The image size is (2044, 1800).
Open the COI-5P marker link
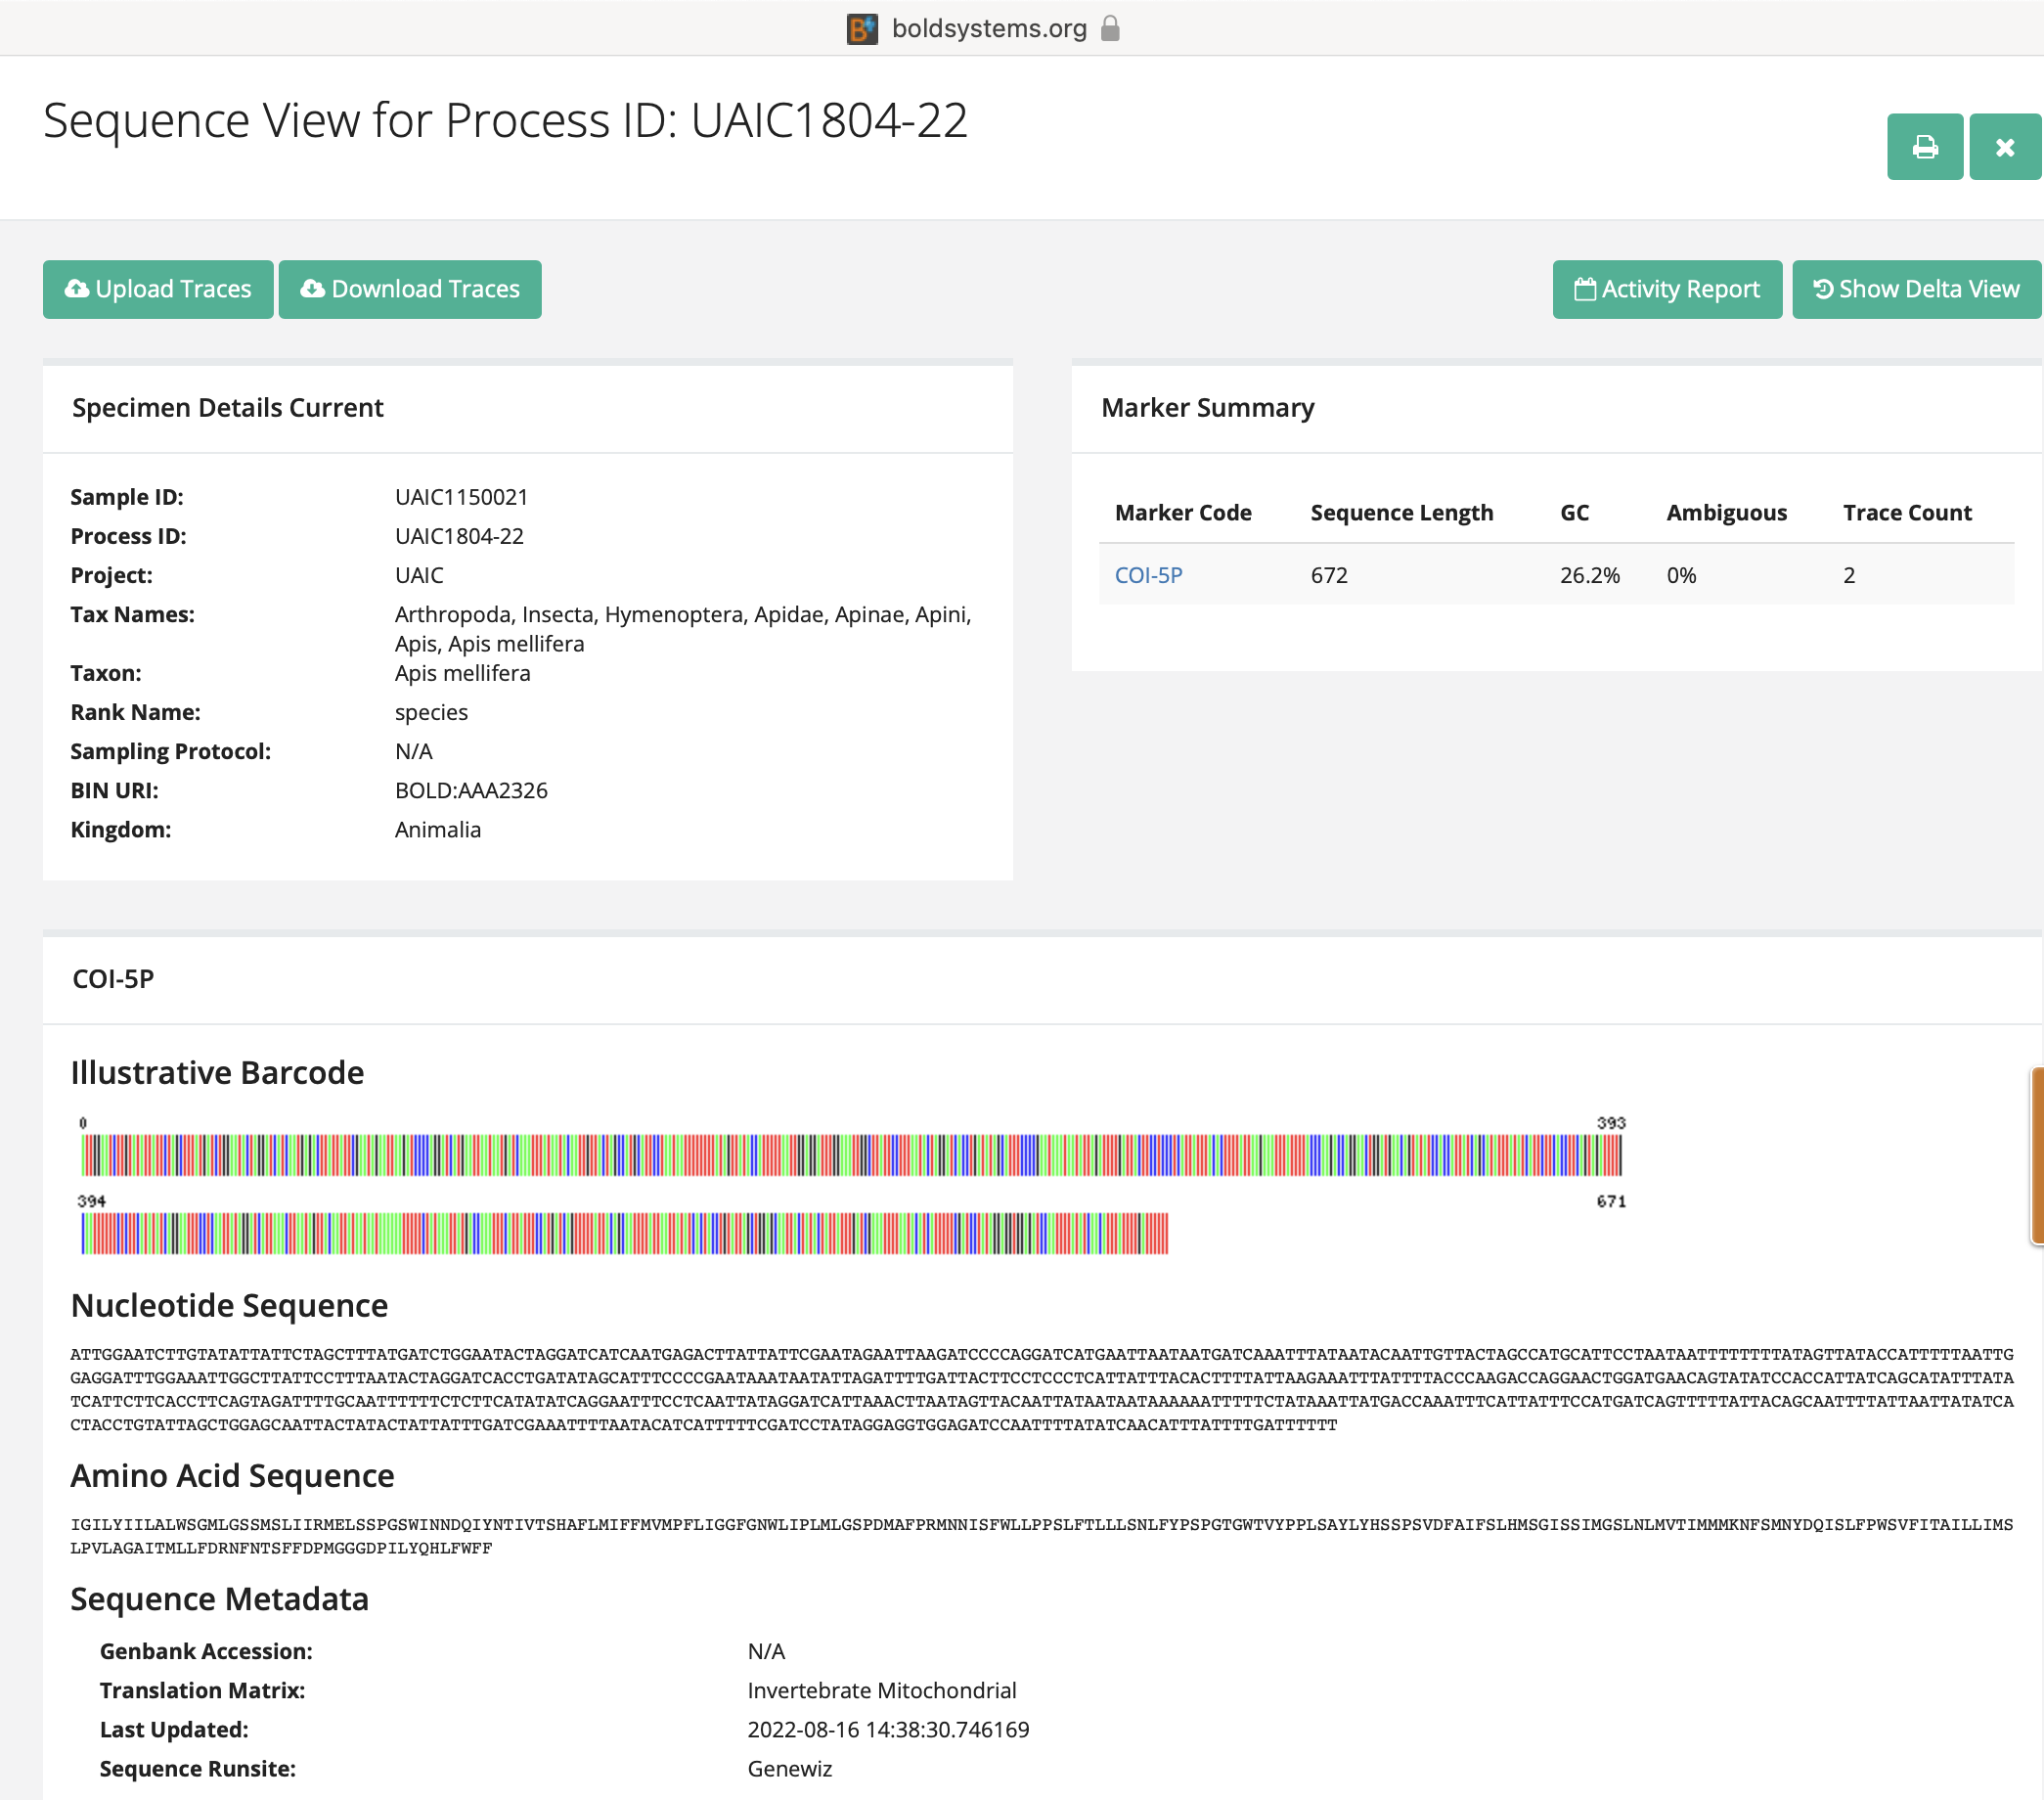coord(1148,575)
